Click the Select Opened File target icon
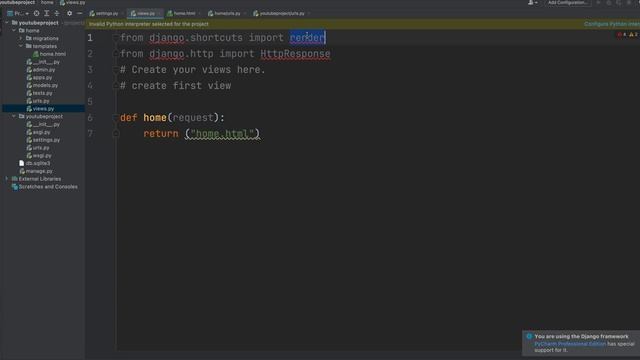This screenshot has height=360, width=640. (x=37, y=13)
